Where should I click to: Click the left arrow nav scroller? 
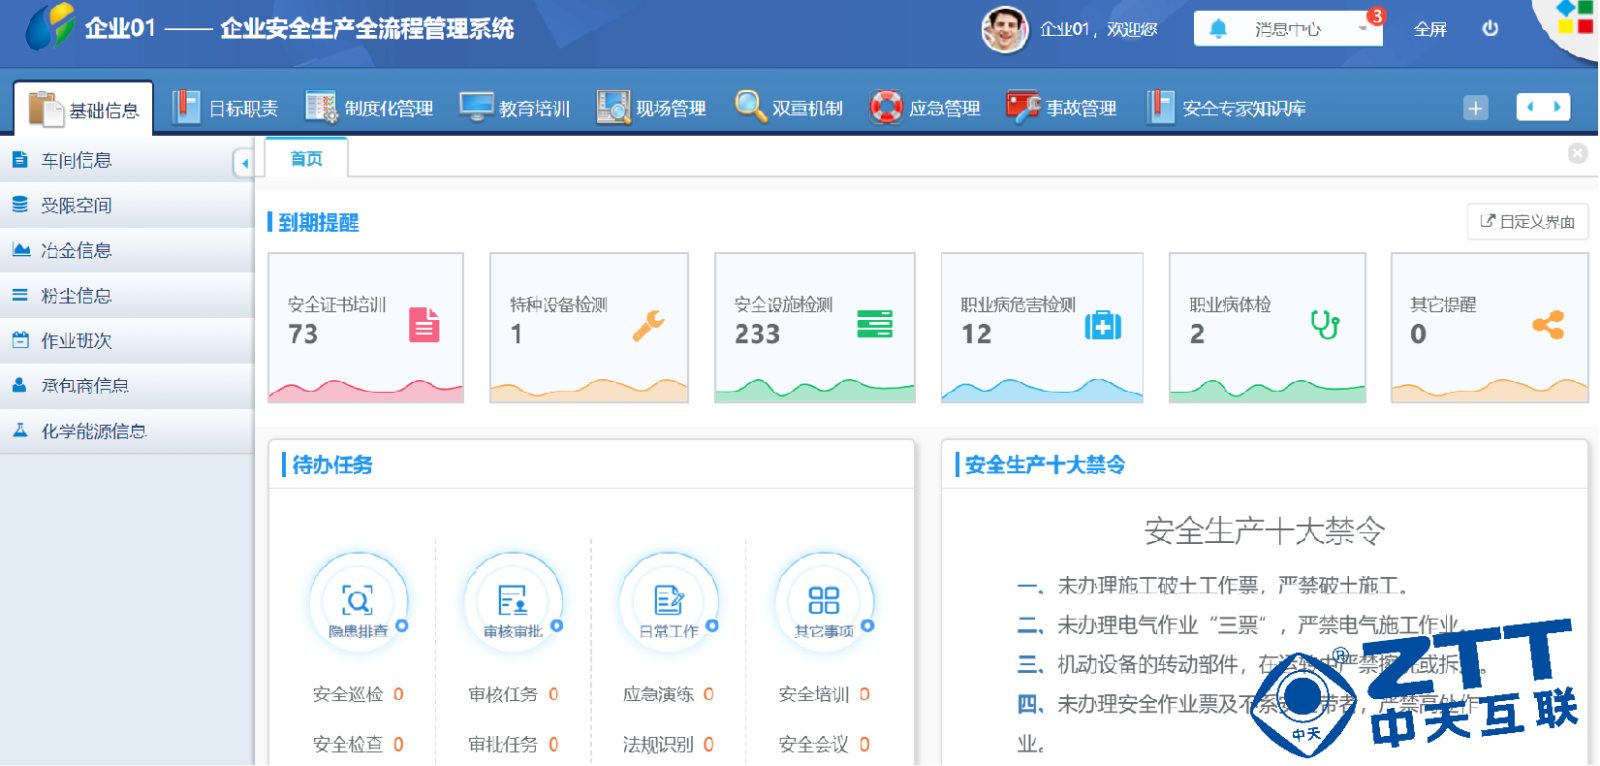pyautogui.click(x=1530, y=106)
